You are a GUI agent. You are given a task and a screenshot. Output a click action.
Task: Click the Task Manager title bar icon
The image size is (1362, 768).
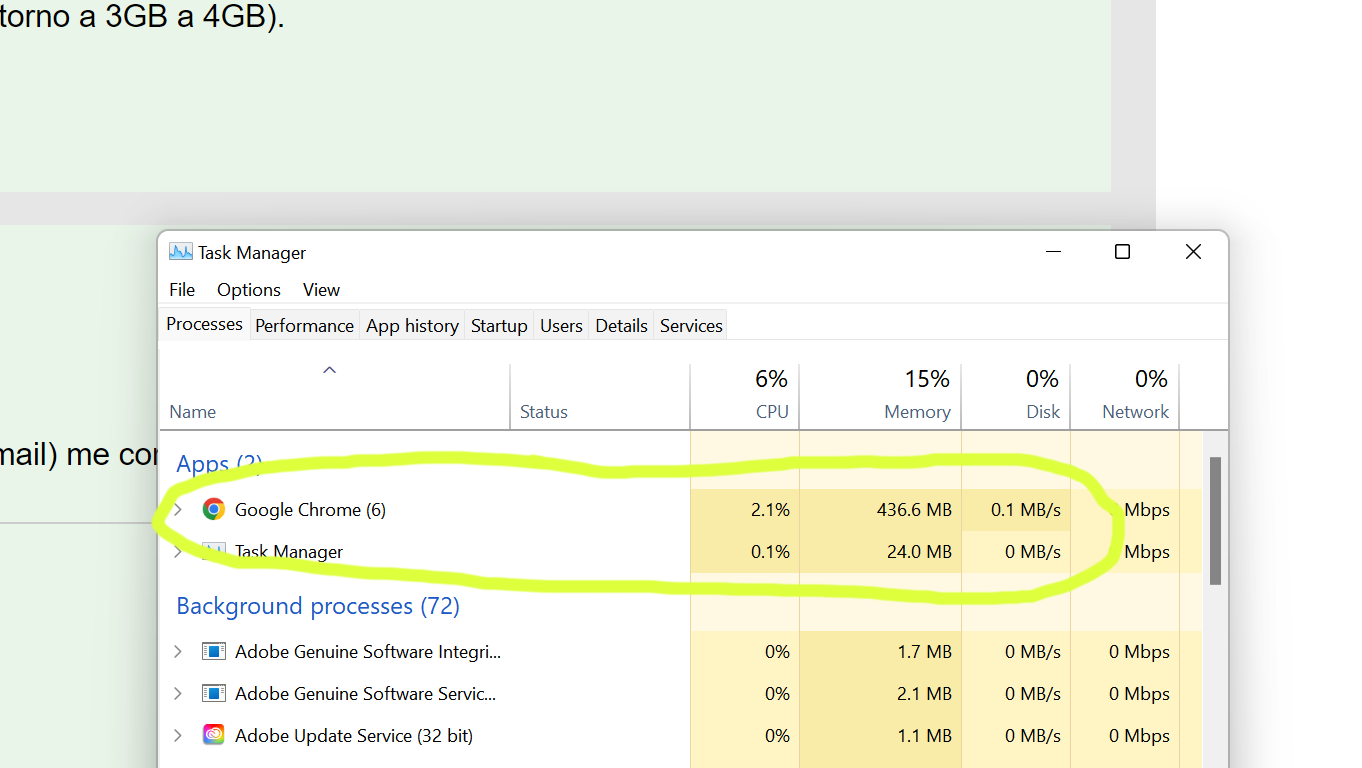point(181,252)
